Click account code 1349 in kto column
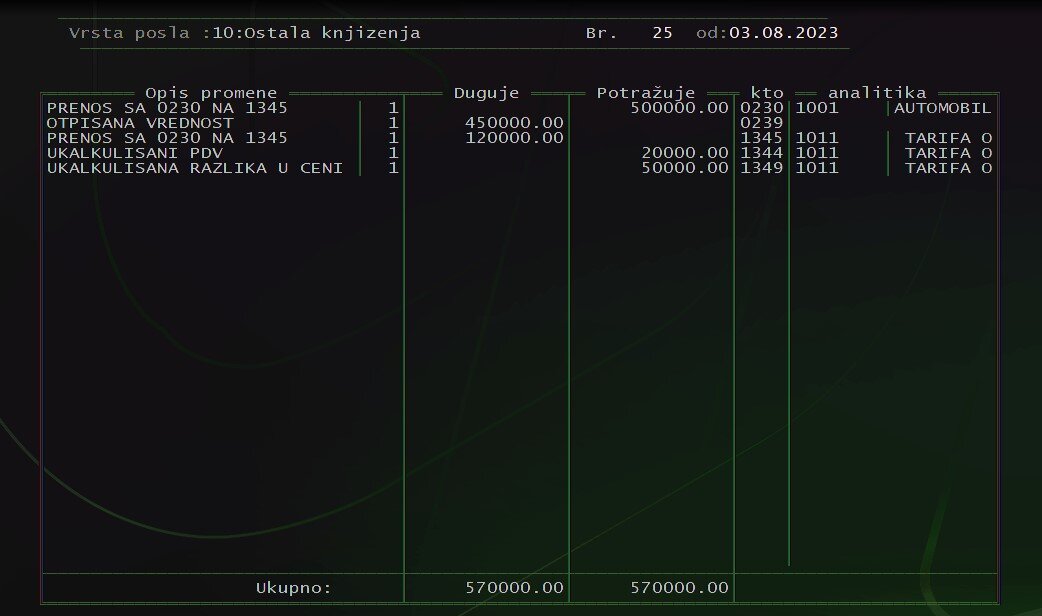1042x616 pixels. [x=762, y=167]
